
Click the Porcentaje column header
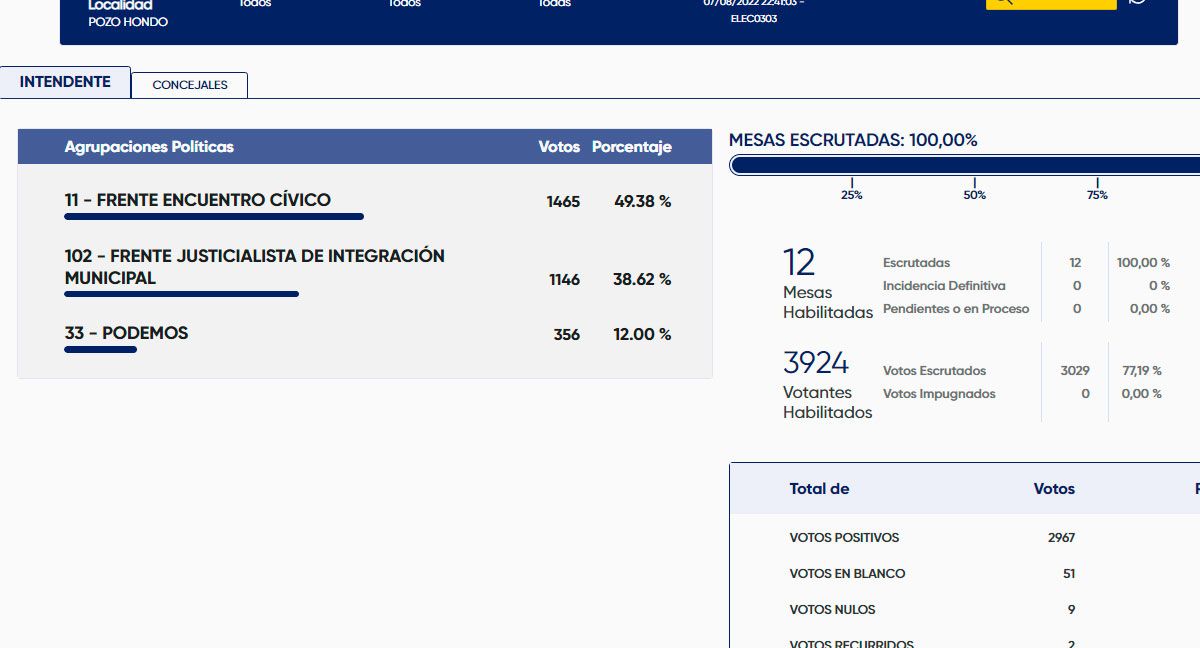point(631,147)
